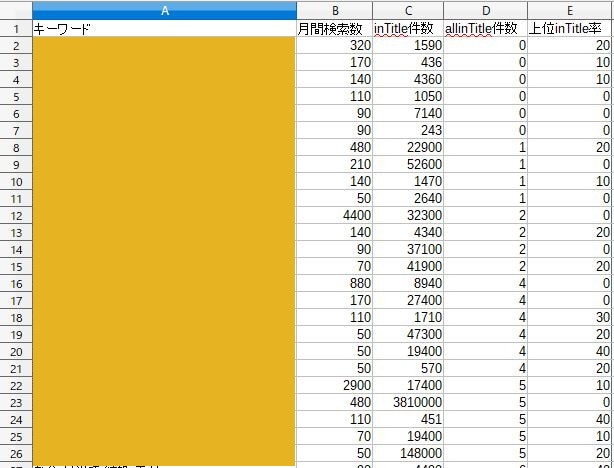Select cell with value 32300
The height and width of the screenshot is (468, 614).
[x=408, y=215]
